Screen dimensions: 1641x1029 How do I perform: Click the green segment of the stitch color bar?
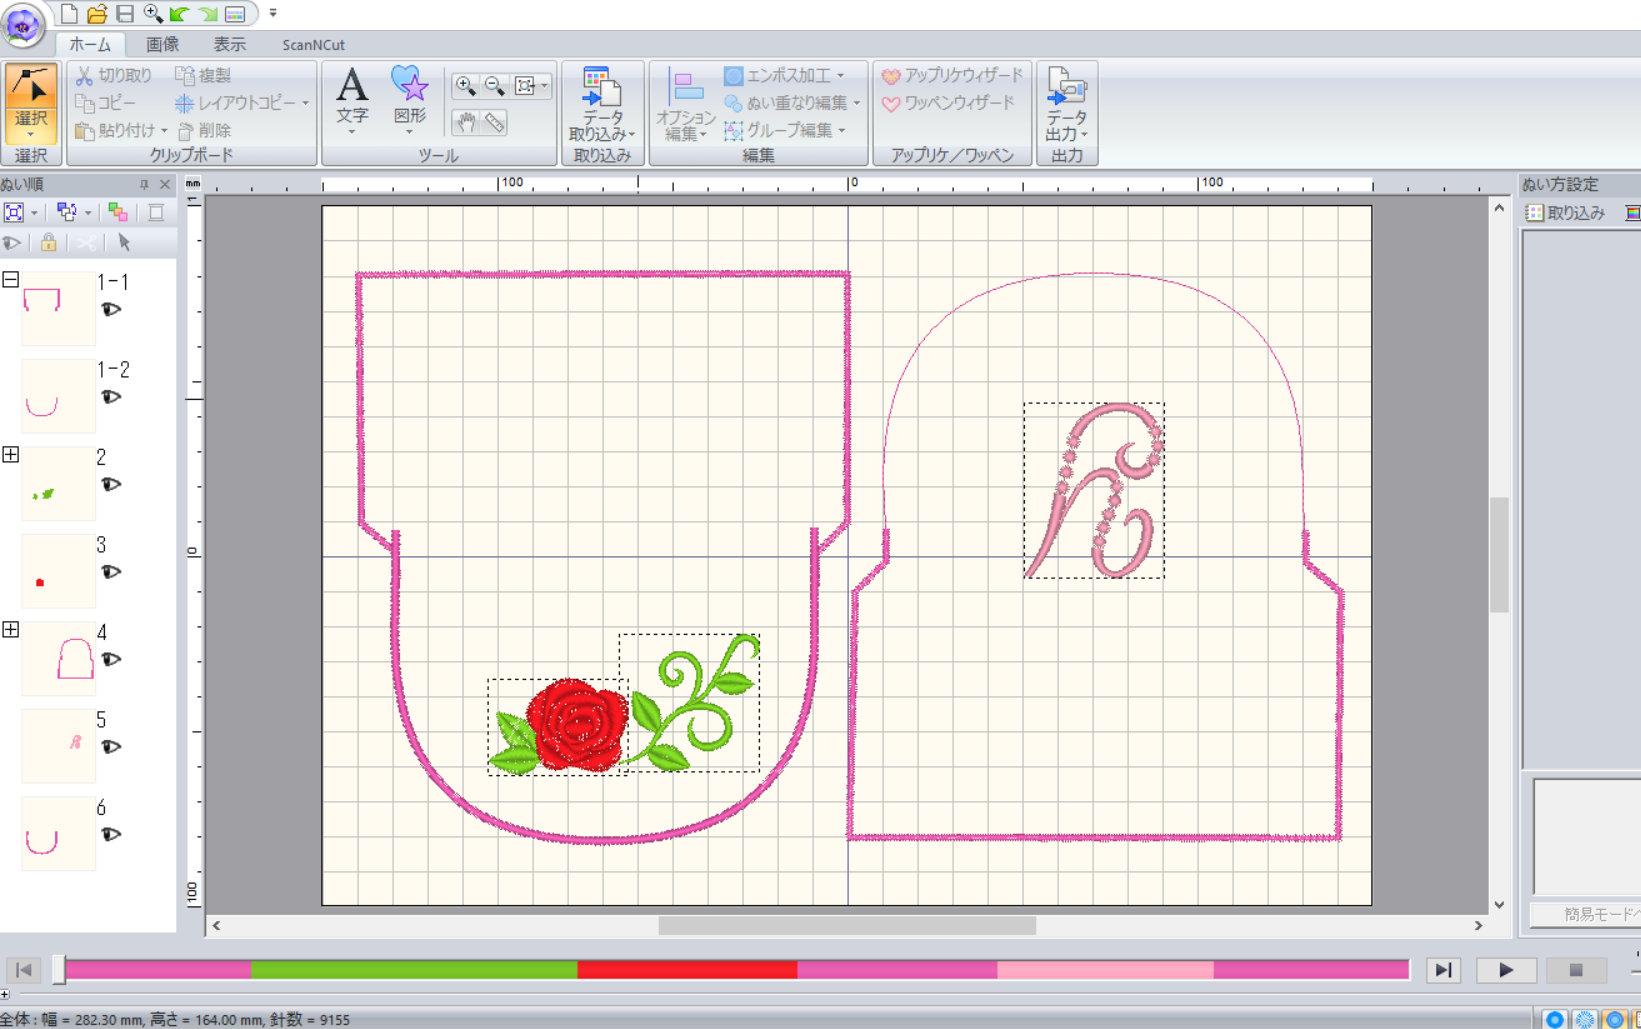point(414,969)
